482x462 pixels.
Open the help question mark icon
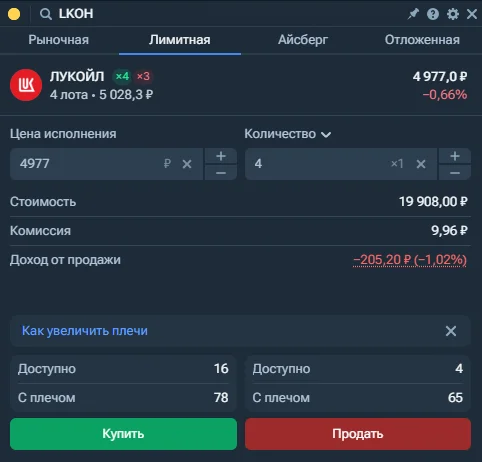433,14
